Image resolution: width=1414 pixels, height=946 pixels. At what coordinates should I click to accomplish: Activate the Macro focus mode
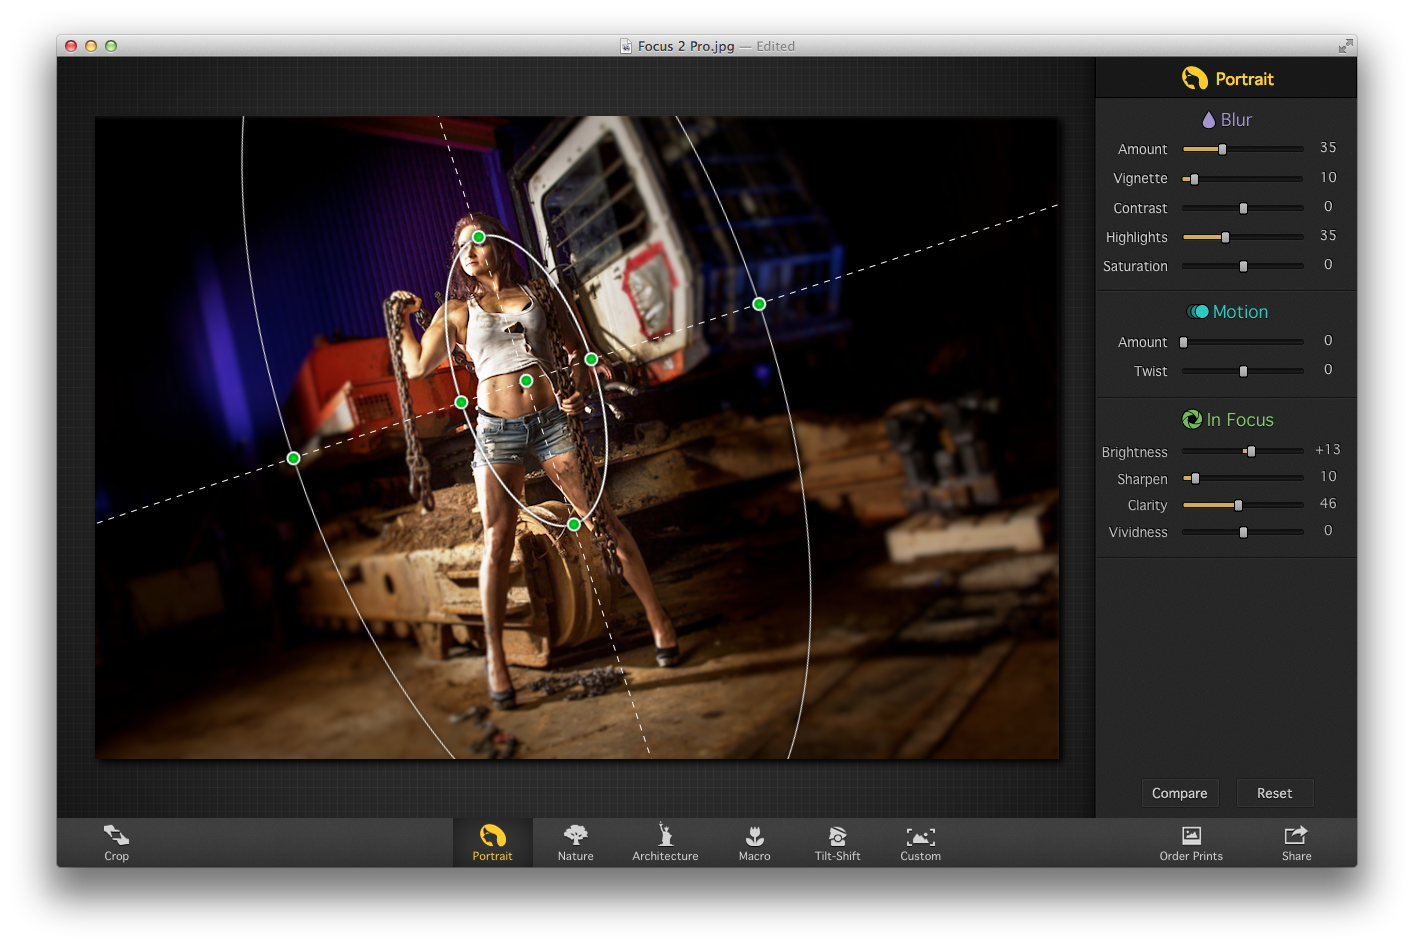click(x=754, y=842)
